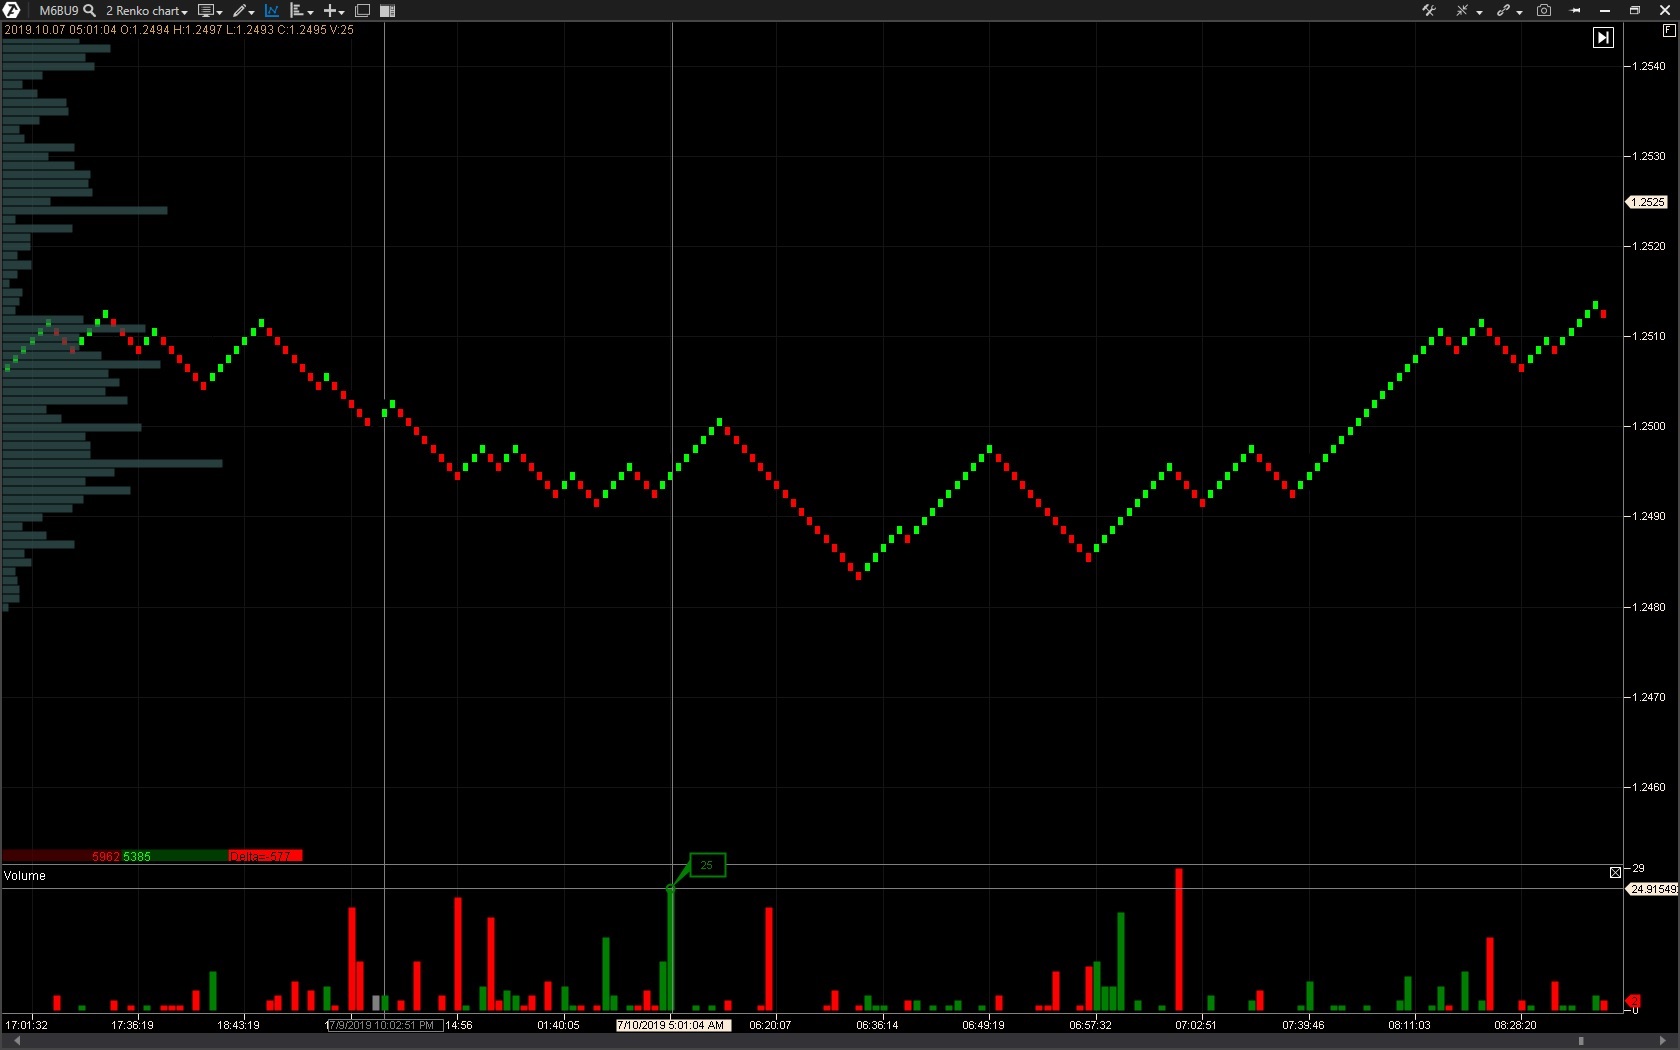This screenshot has height=1050, width=1680.
Task: Toggle the blue line chart indicators icon
Action: point(271,11)
